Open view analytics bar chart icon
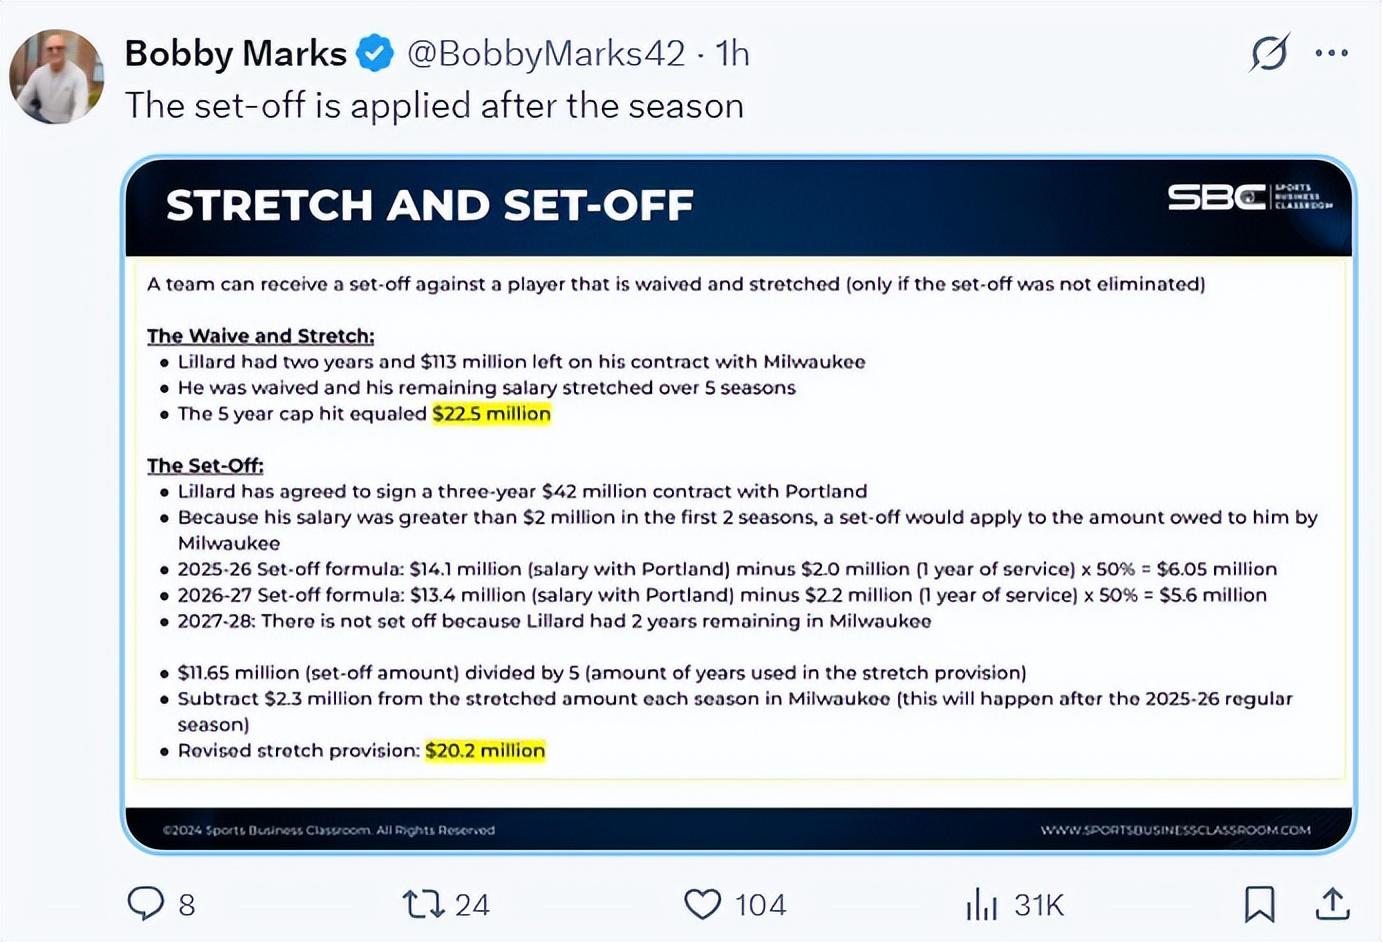The width and height of the screenshot is (1382, 942). point(981,904)
